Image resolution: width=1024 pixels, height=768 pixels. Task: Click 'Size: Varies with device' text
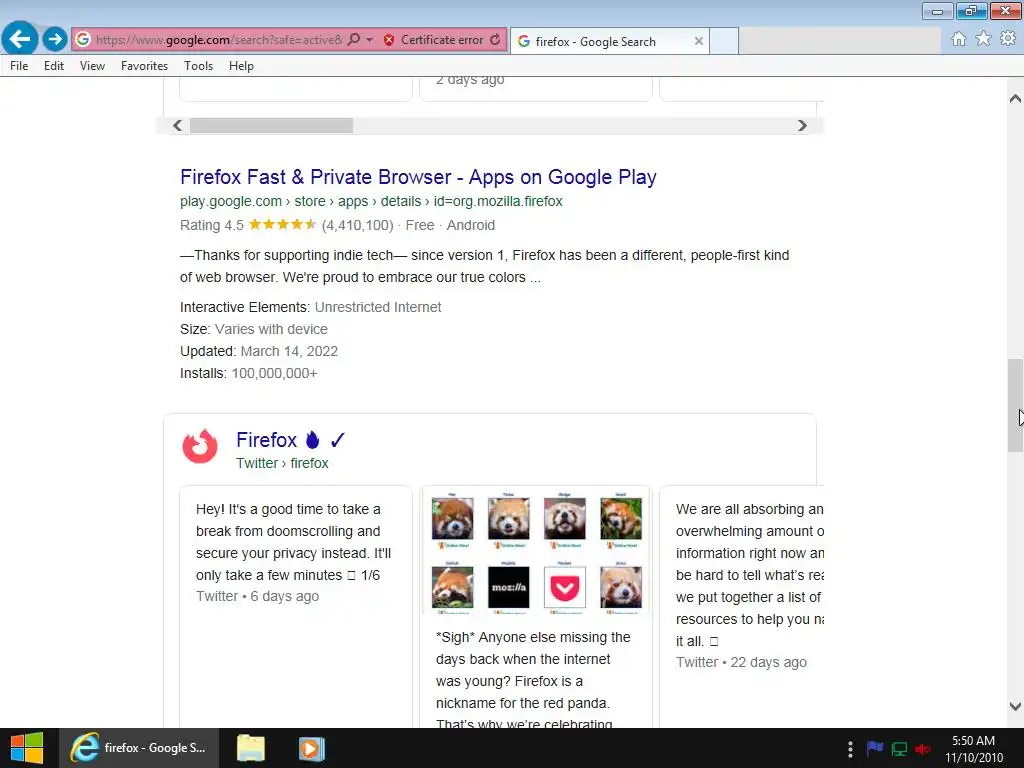[x=254, y=329]
